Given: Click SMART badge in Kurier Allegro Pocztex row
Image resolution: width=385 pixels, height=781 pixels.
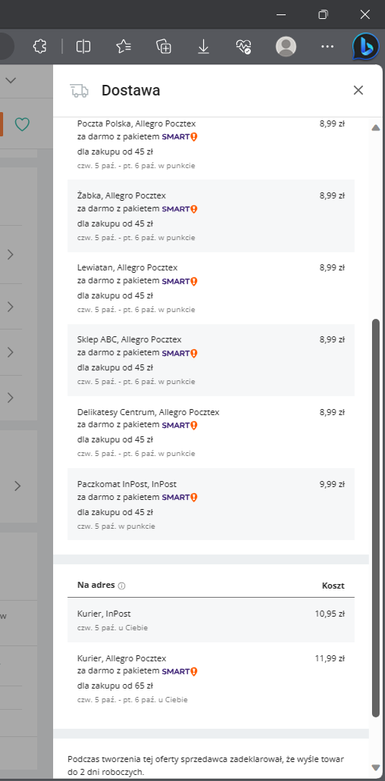Looking at the screenshot, I should [x=180, y=671].
